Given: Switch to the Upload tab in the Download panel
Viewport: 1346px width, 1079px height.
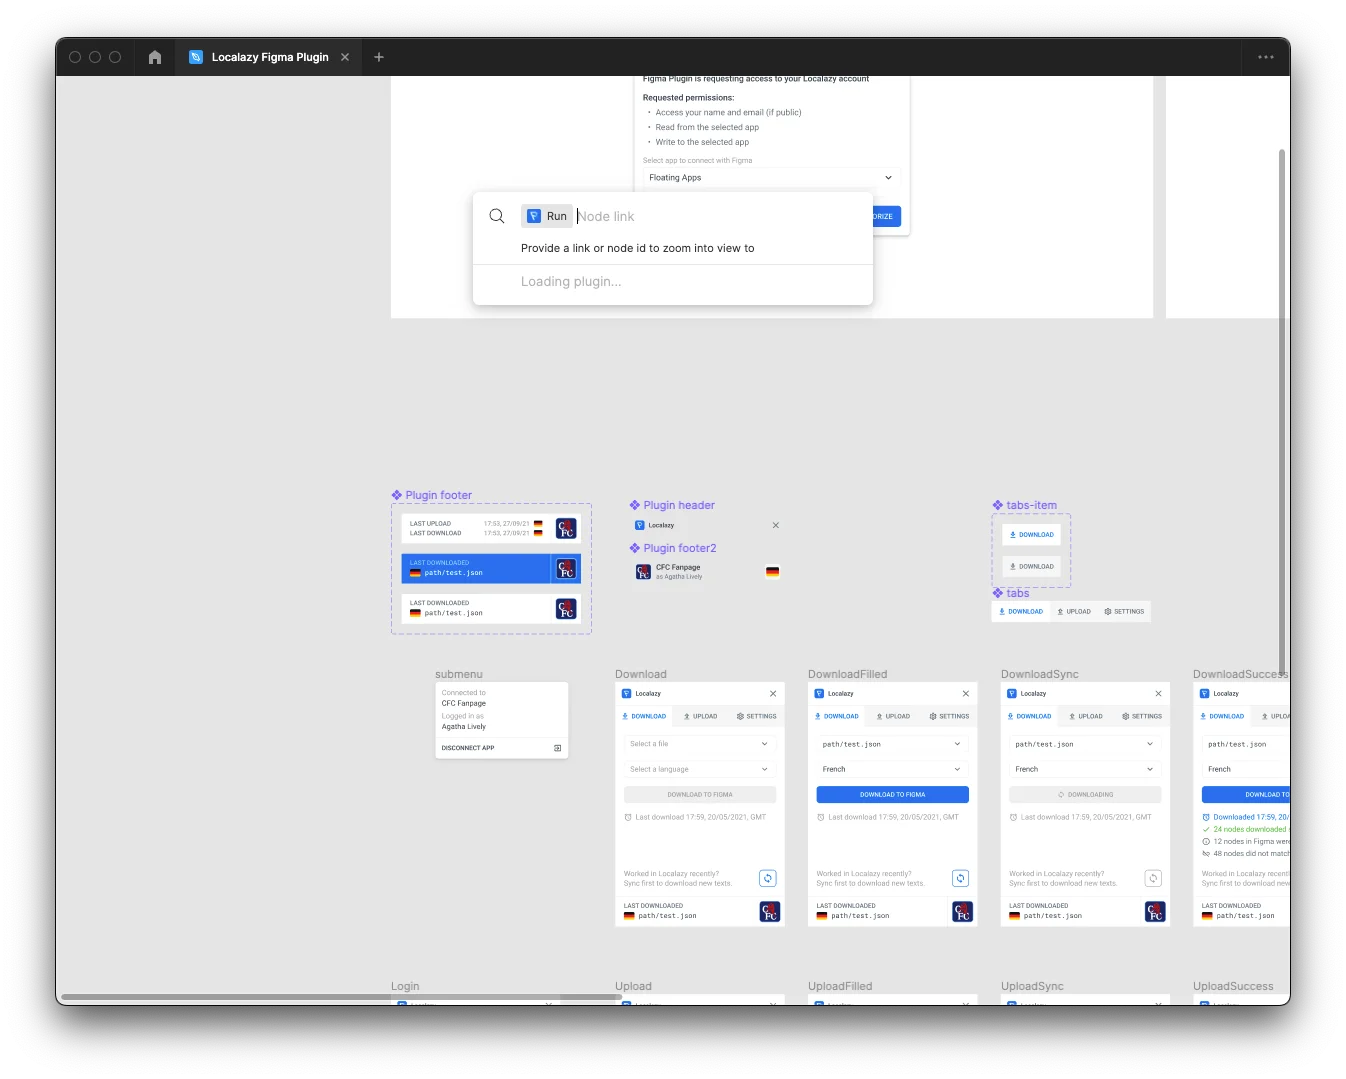Looking at the screenshot, I should tap(701, 716).
